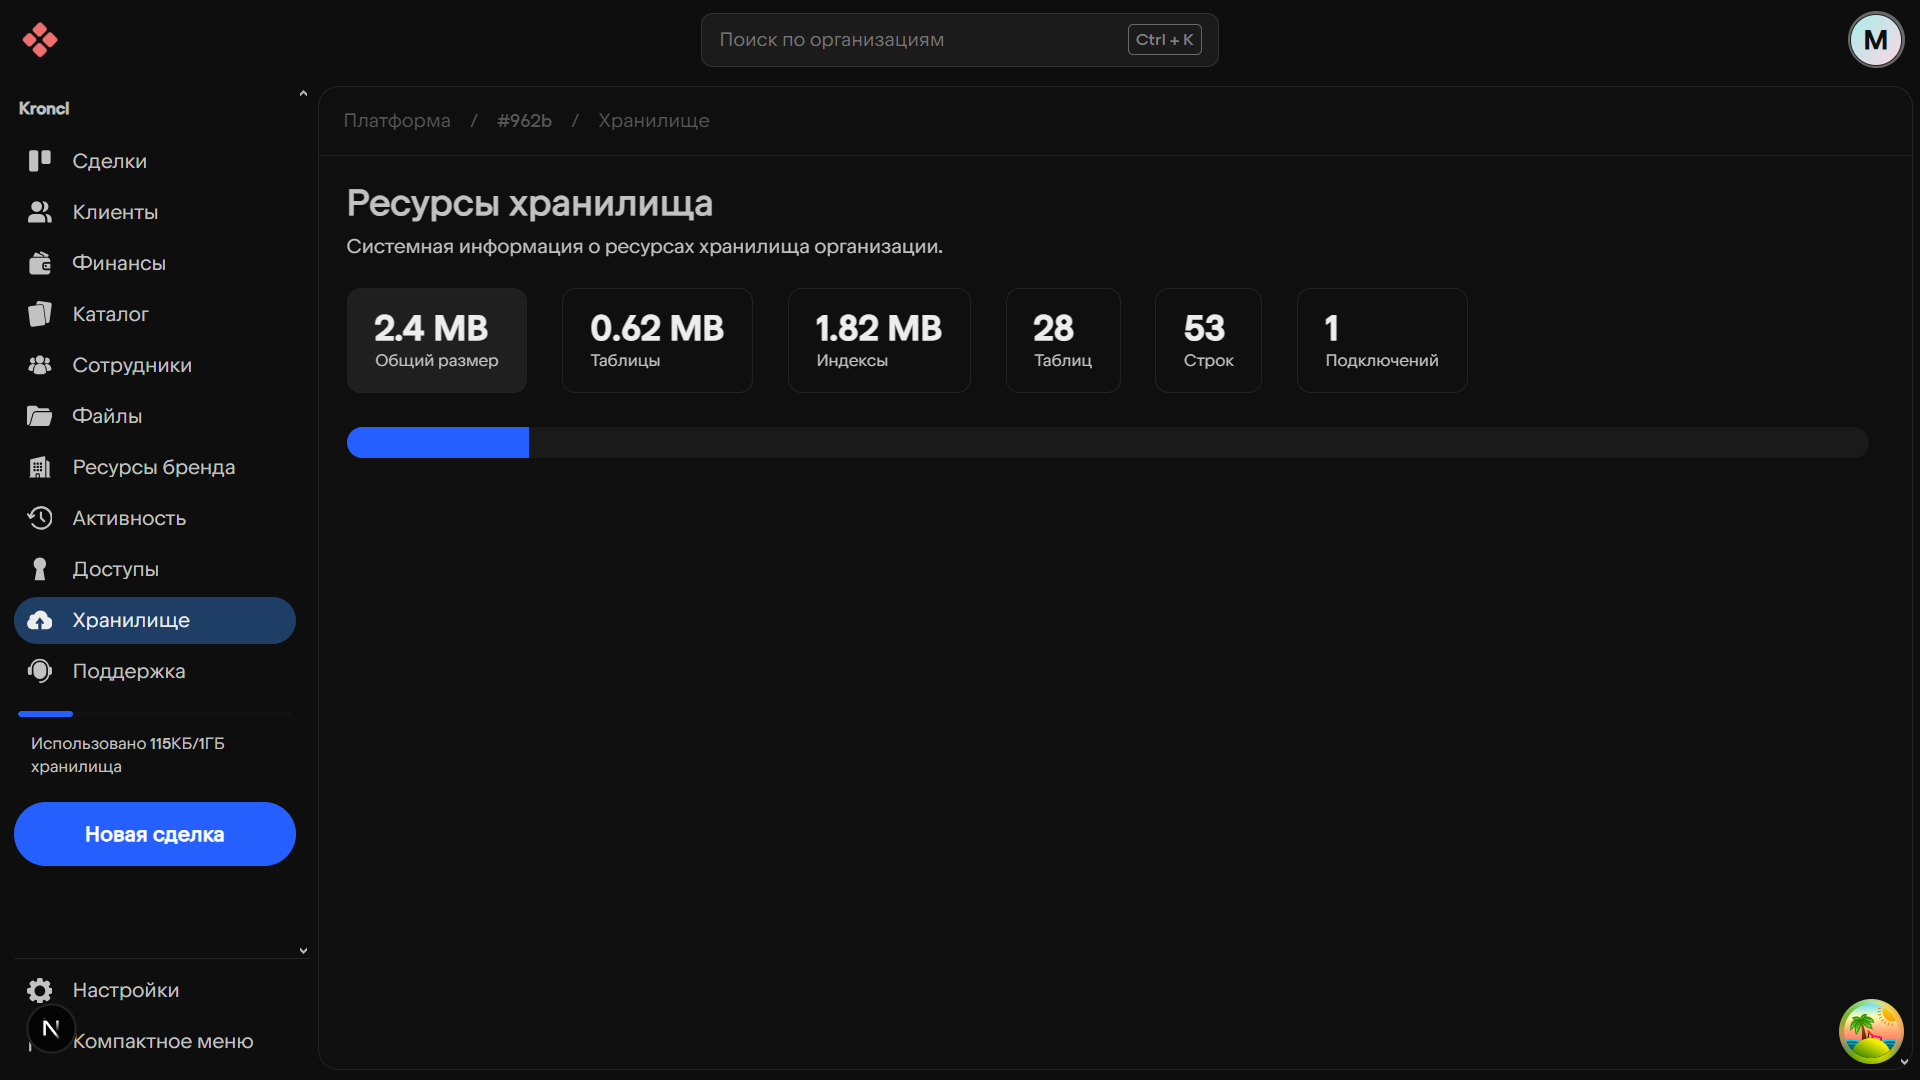Click the Поддержка headset icon
1920x1080 pixels.
coord(40,671)
